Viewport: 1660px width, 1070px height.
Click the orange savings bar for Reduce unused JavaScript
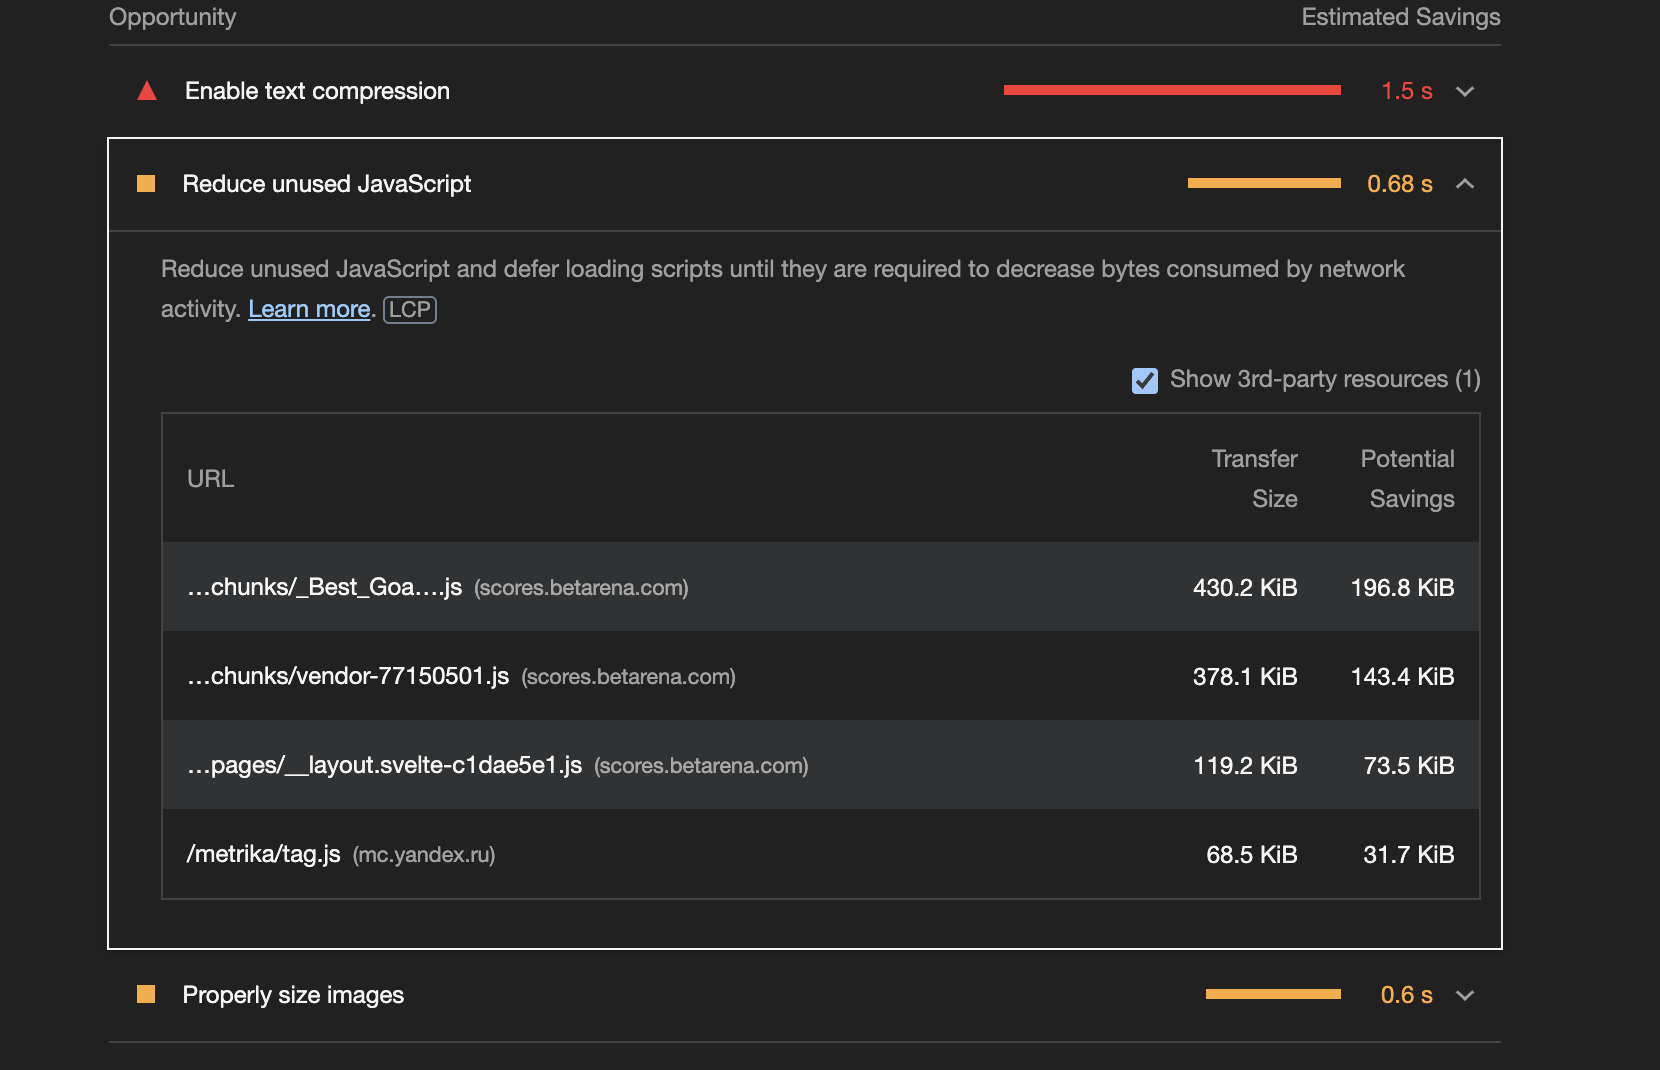[1263, 183]
